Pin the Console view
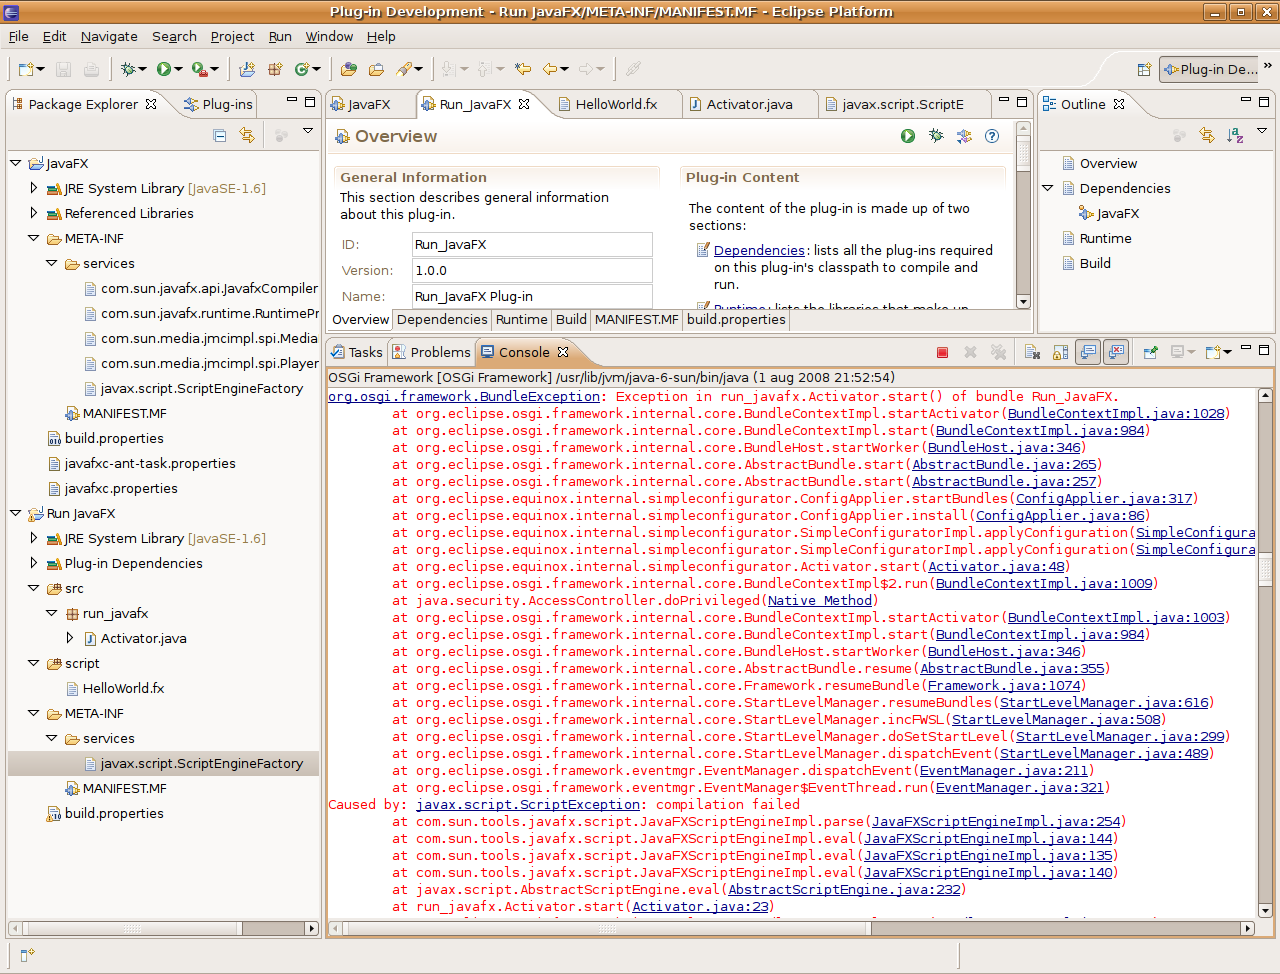The width and height of the screenshot is (1280, 974). (1151, 352)
